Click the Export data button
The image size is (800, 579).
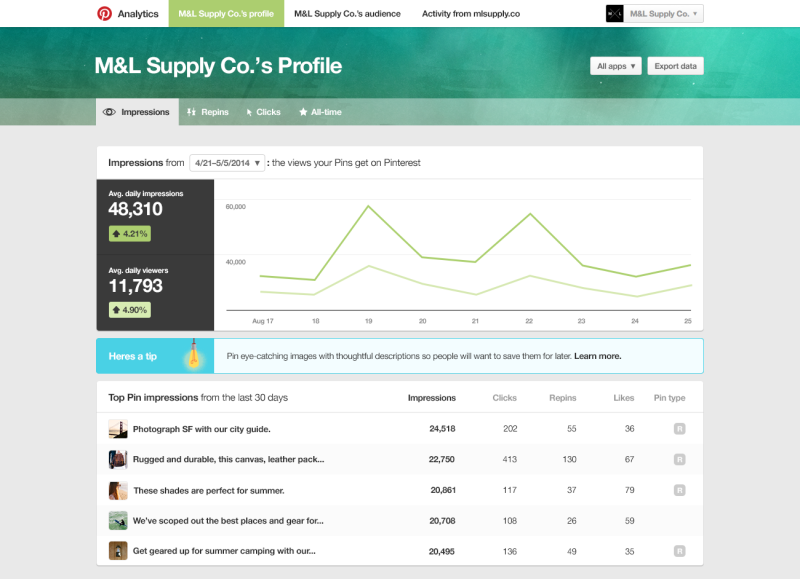tap(676, 66)
